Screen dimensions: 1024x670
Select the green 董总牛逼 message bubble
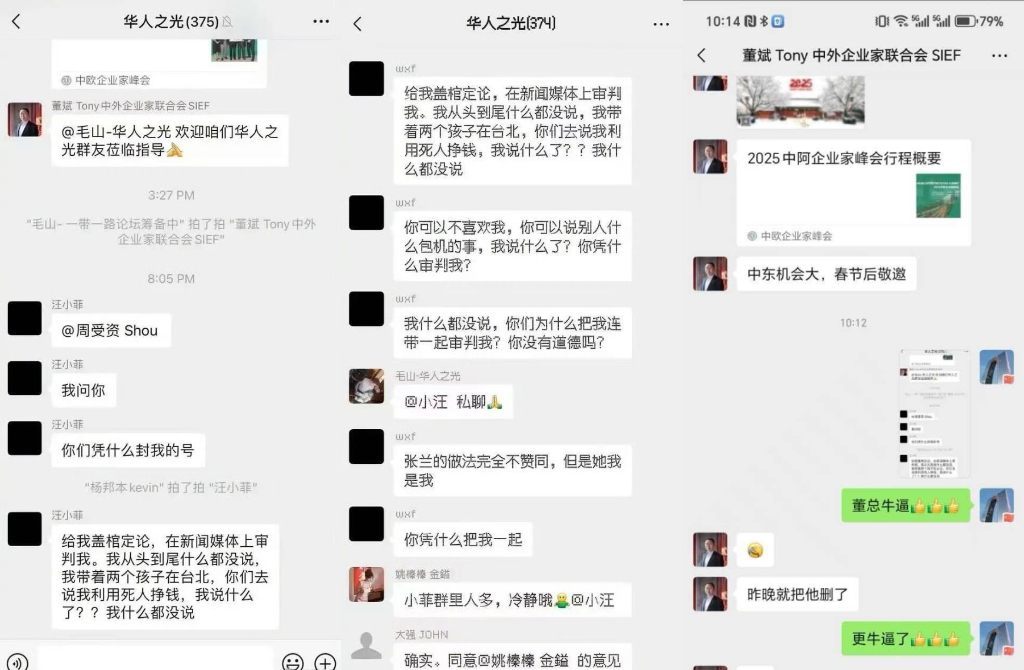pos(905,505)
